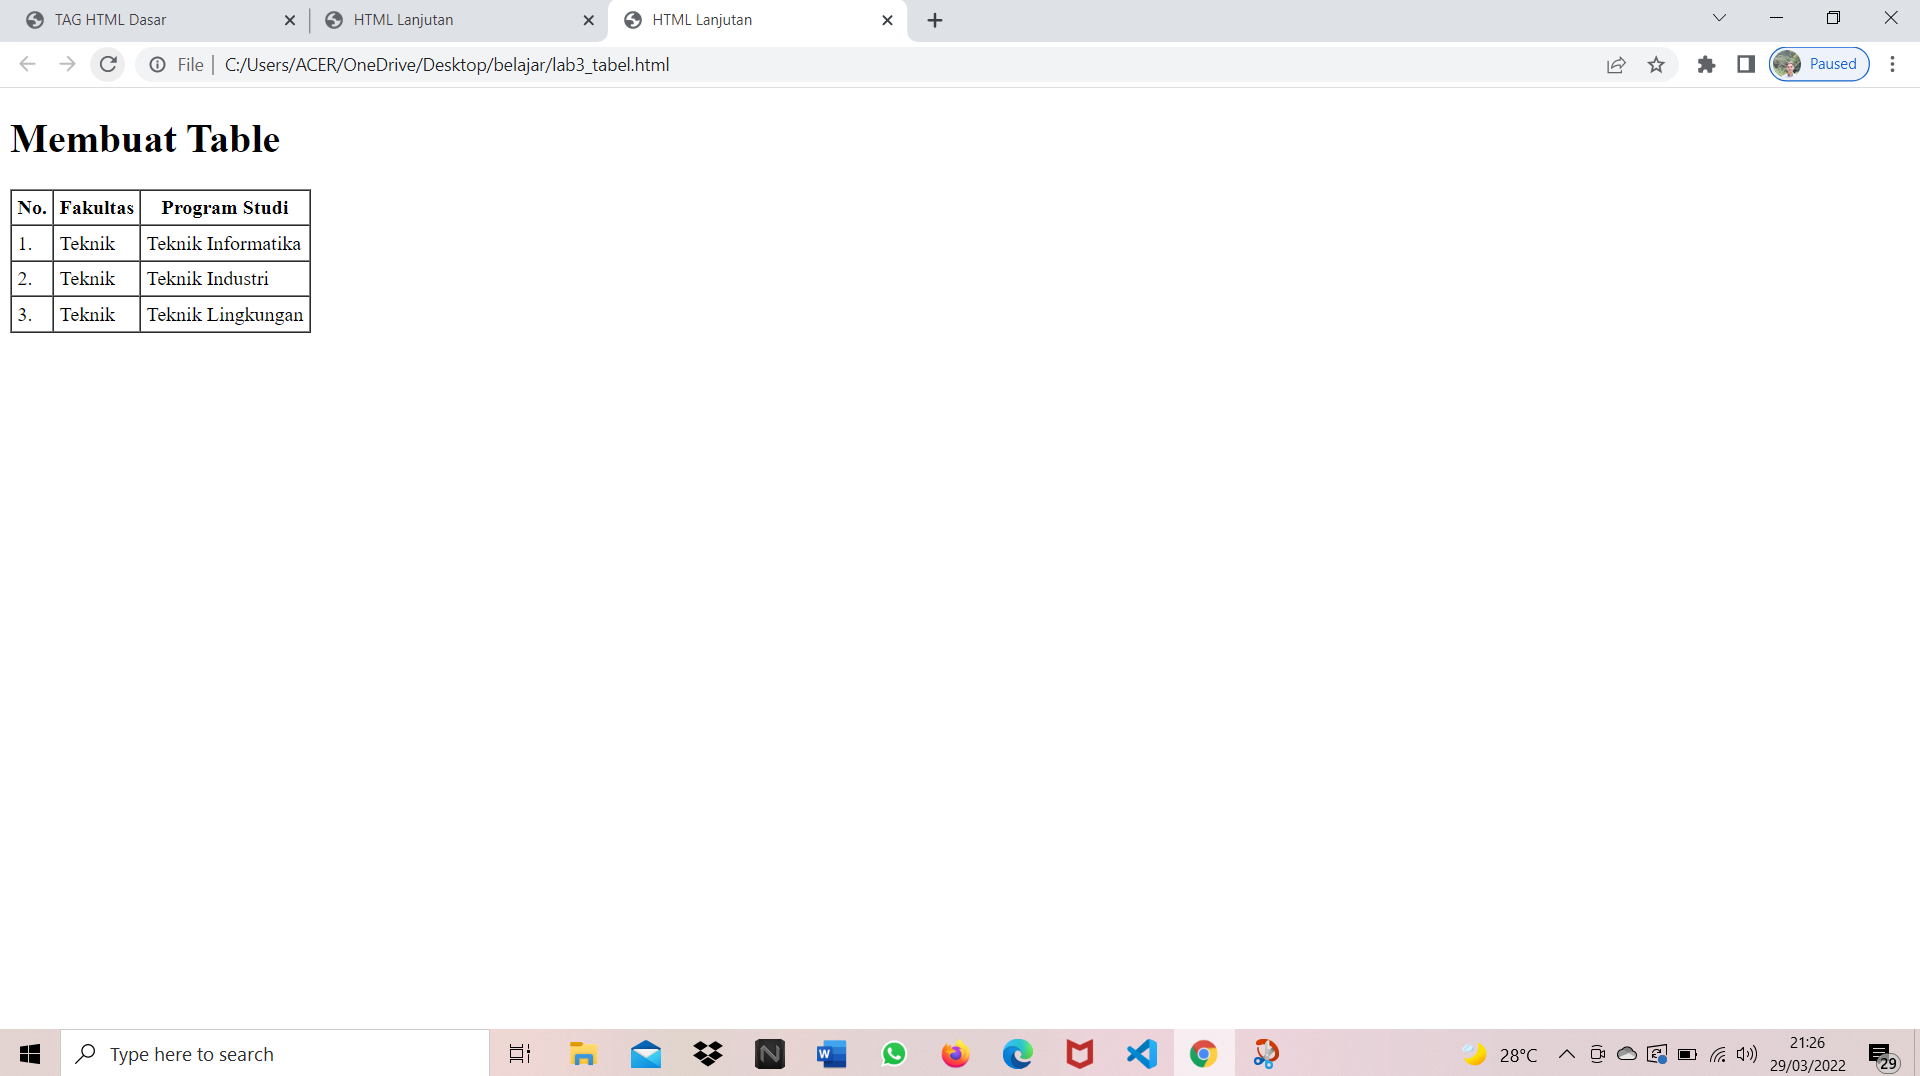The height and width of the screenshot is (1076, 1920).
Task: Click the page info icon in address bar
Action: pos(157,64)
